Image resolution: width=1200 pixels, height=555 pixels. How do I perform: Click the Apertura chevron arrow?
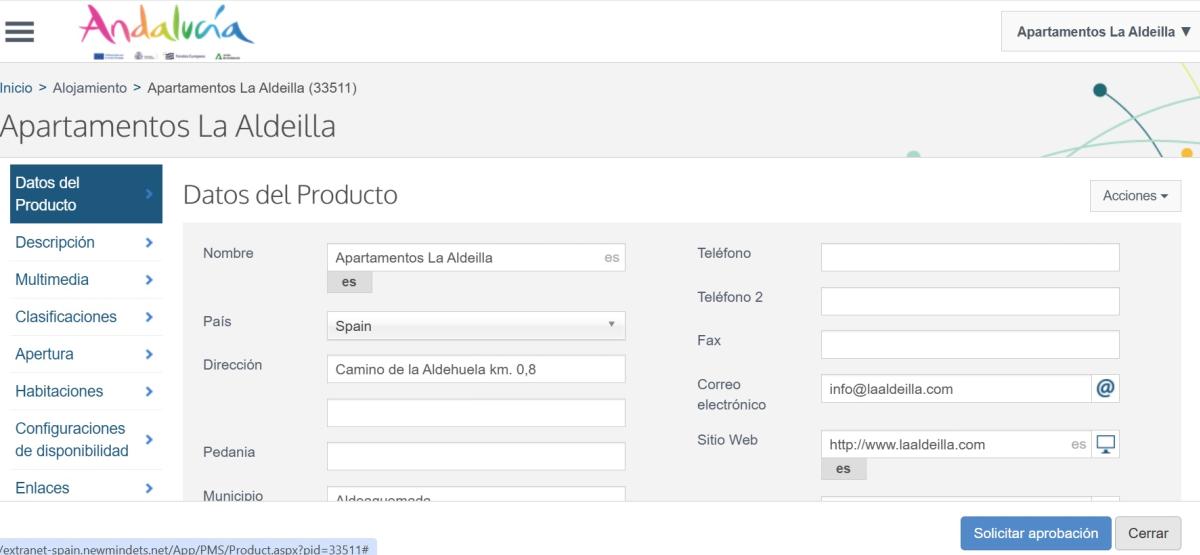click(x=149, y=354)
